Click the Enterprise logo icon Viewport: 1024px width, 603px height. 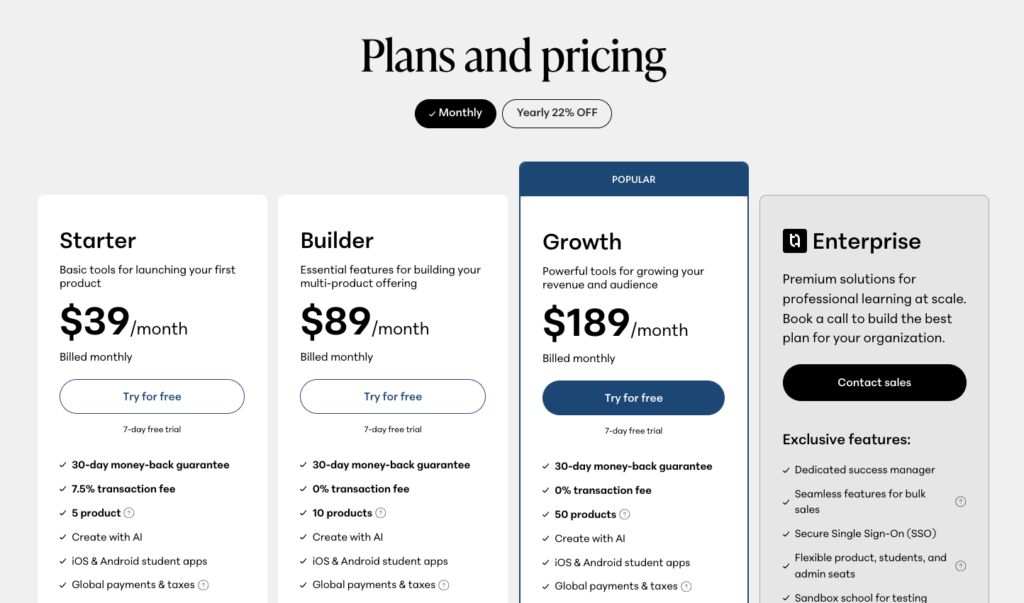794,241
